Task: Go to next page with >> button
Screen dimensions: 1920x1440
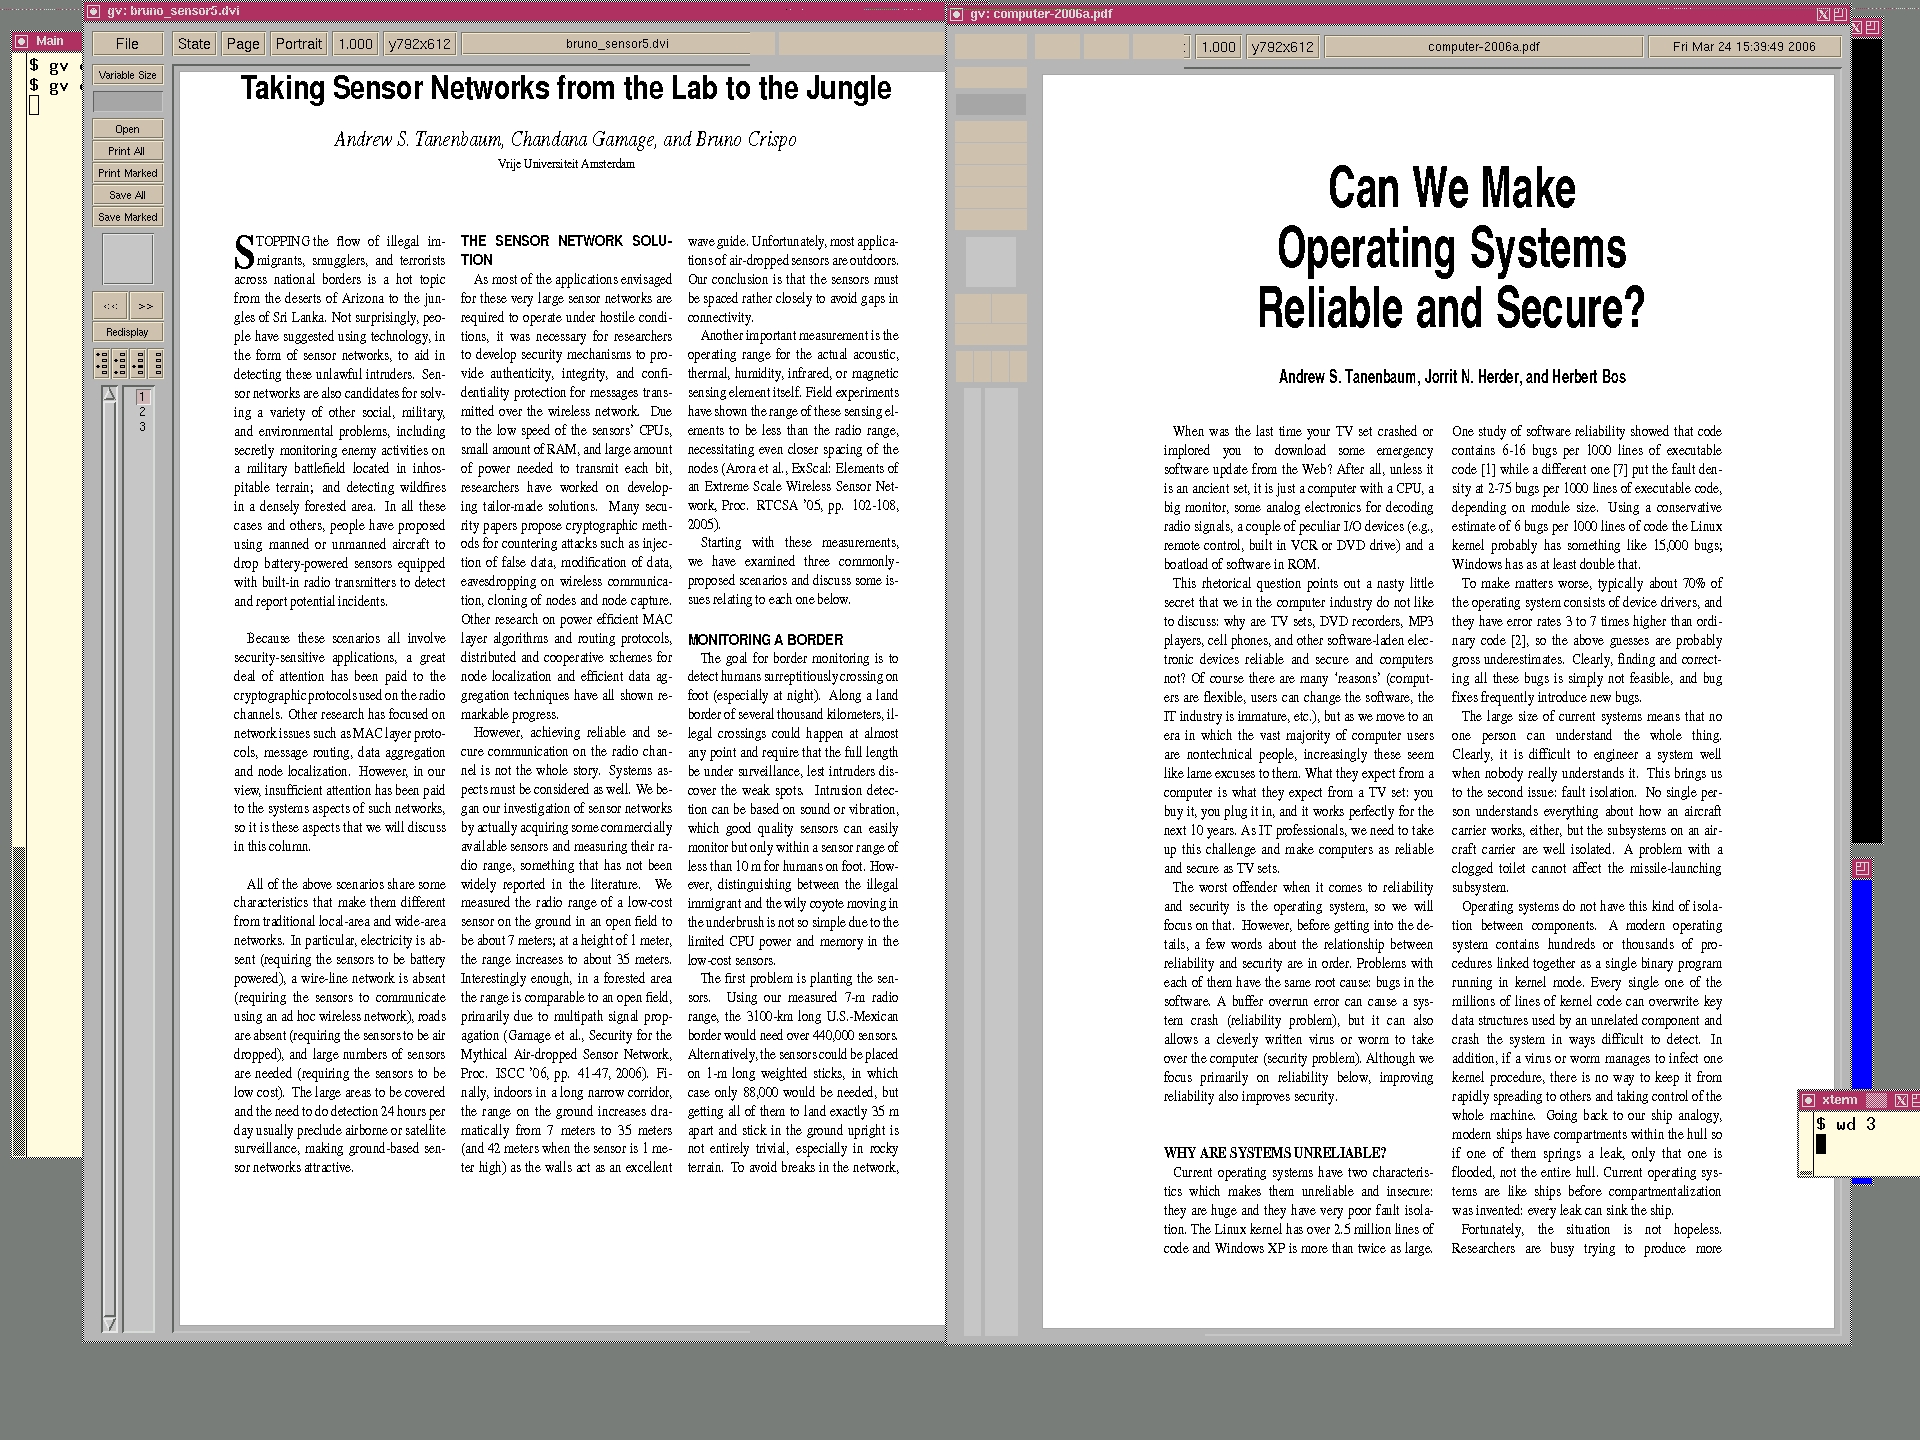Action: (x=146, y=306)
